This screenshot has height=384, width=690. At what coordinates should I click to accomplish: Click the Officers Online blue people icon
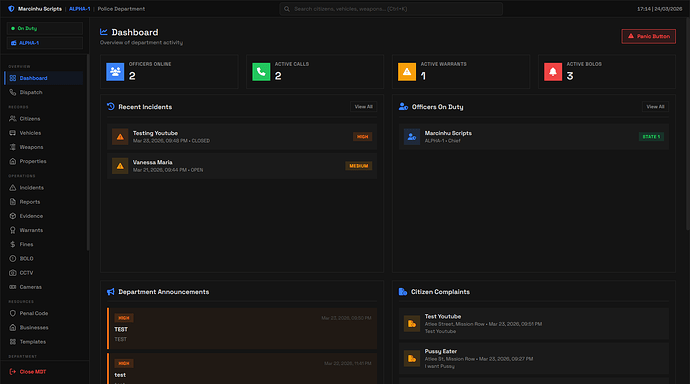(x=115, y=72)
